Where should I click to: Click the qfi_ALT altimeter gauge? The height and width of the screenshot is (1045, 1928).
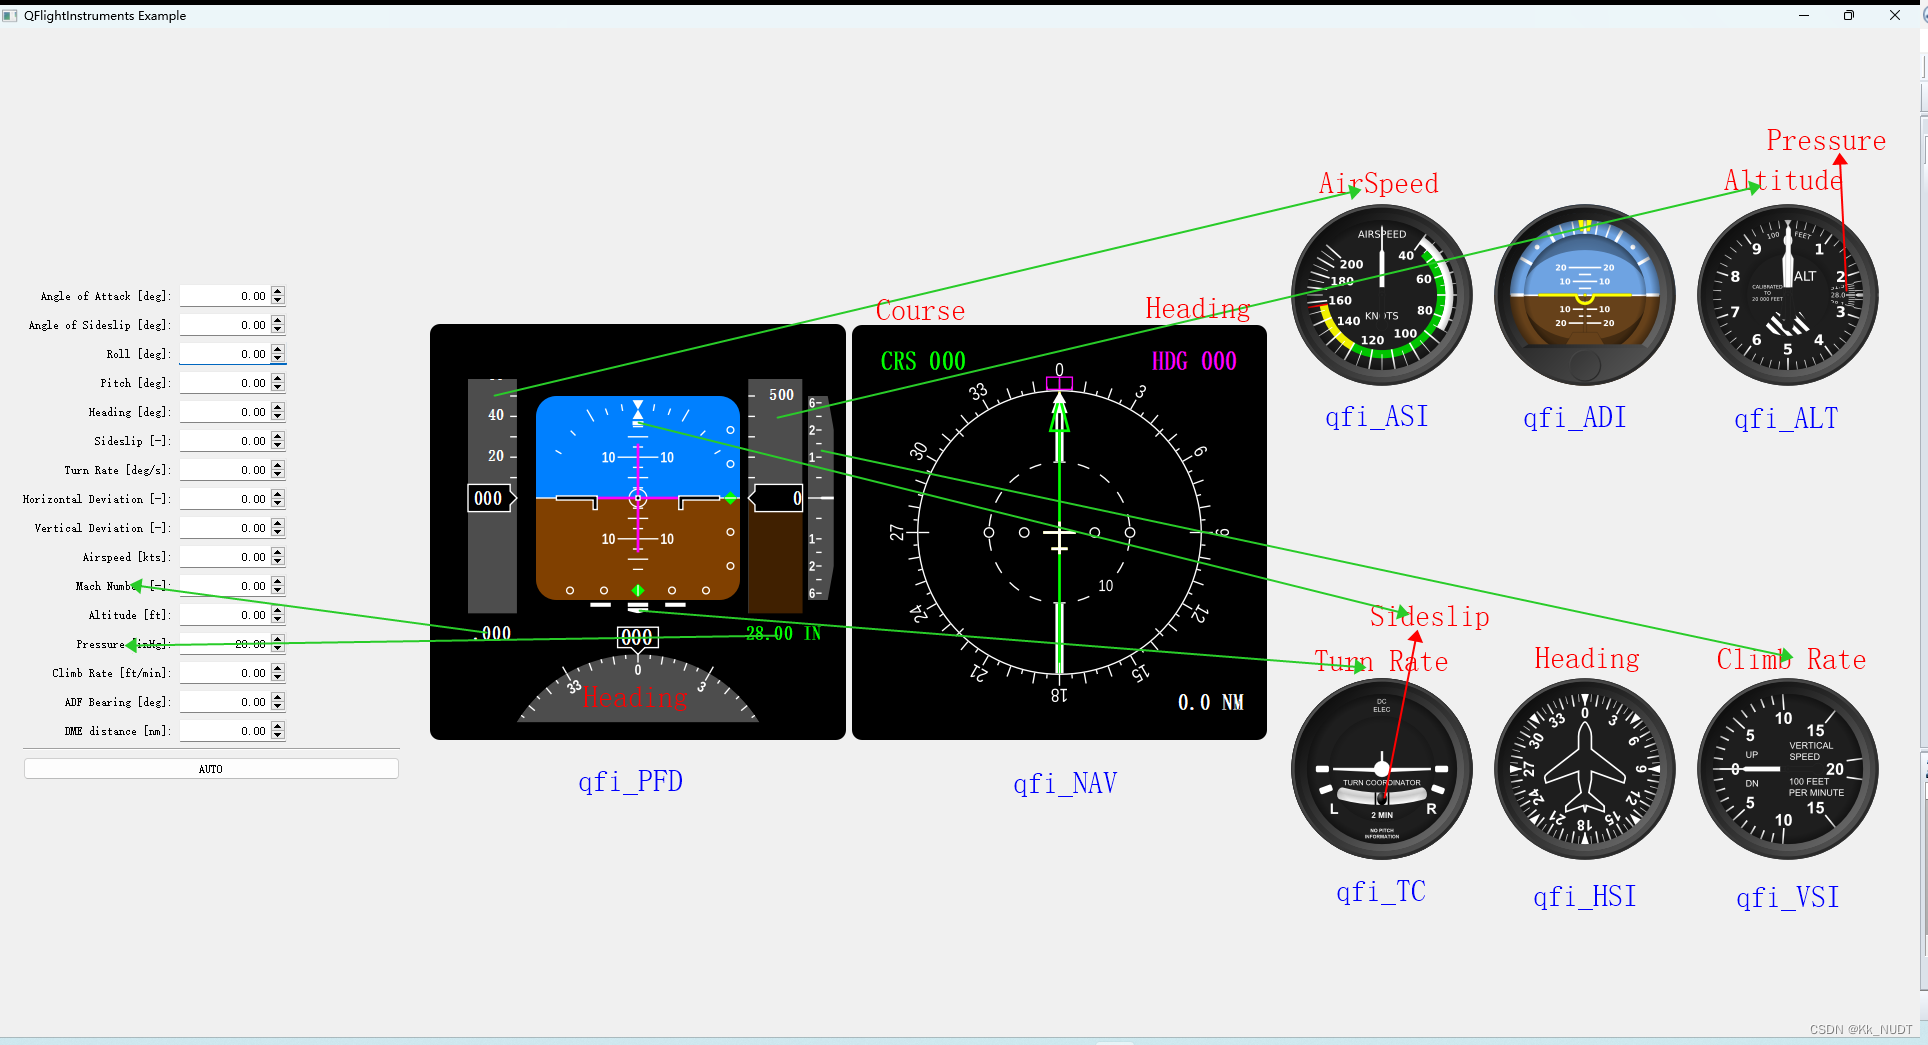(x=1787, y=295)
